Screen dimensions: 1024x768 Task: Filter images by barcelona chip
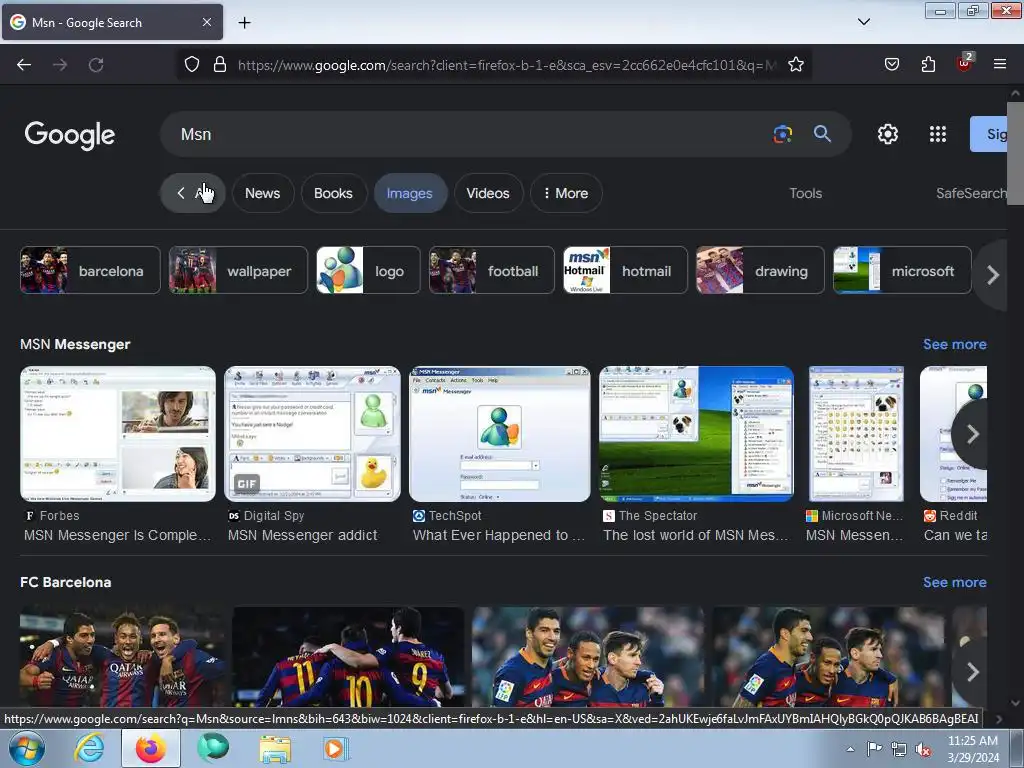point(90,270)
